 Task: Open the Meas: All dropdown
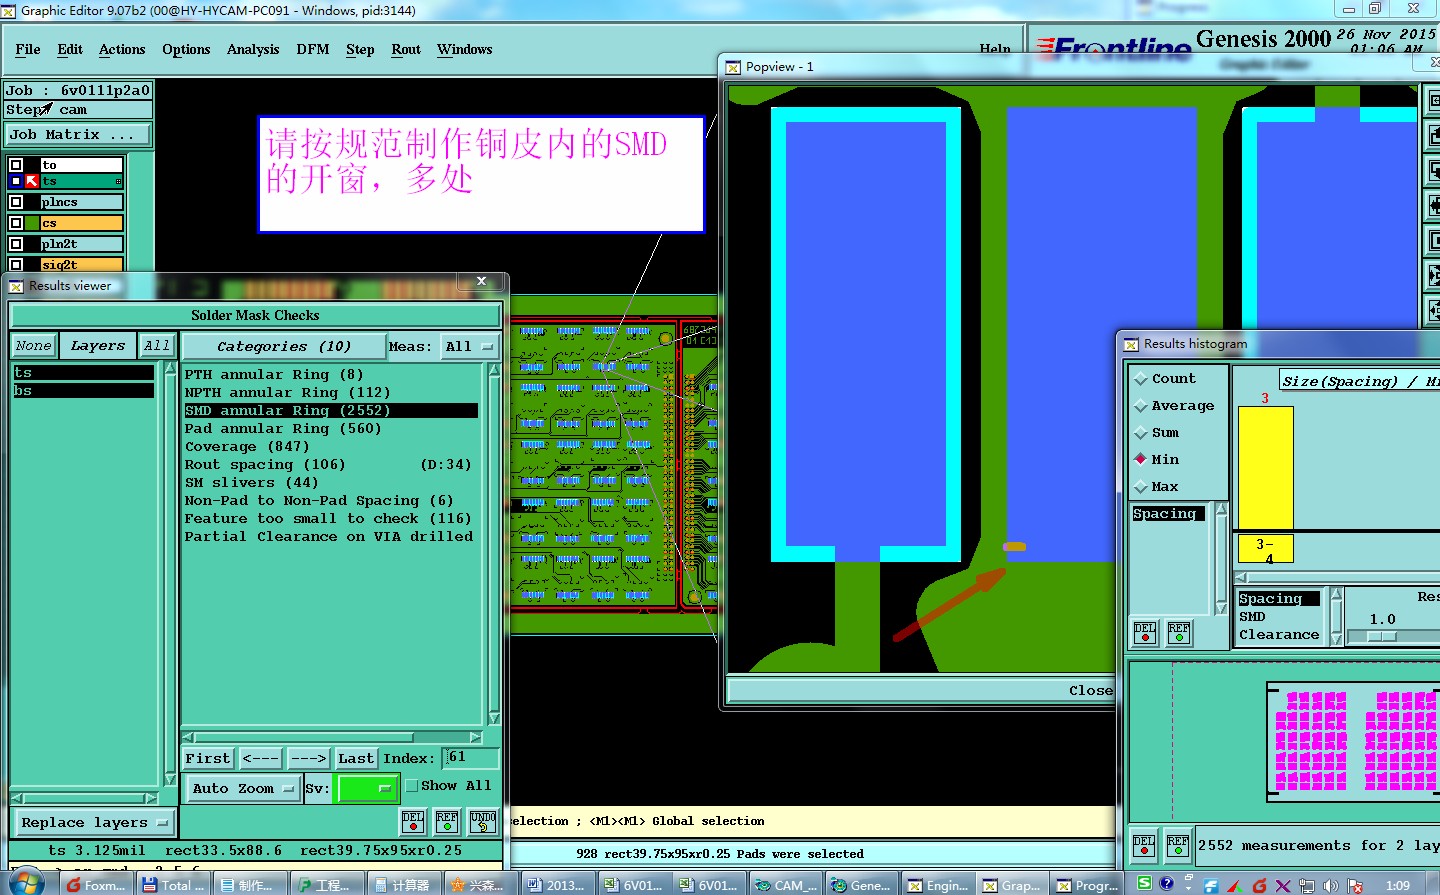470,346
